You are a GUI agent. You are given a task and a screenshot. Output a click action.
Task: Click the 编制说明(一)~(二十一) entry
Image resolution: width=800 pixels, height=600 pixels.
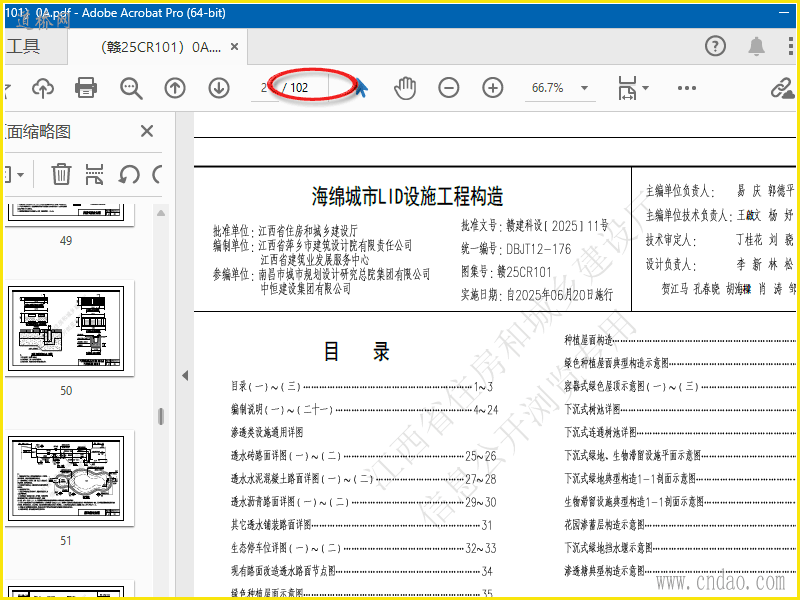click(x=364, y=410)
